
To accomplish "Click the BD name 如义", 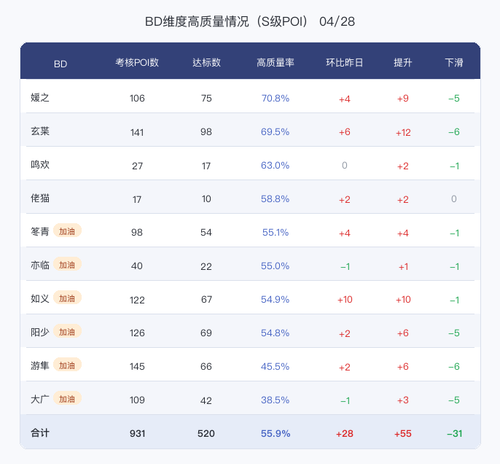I will pos(40,298).
